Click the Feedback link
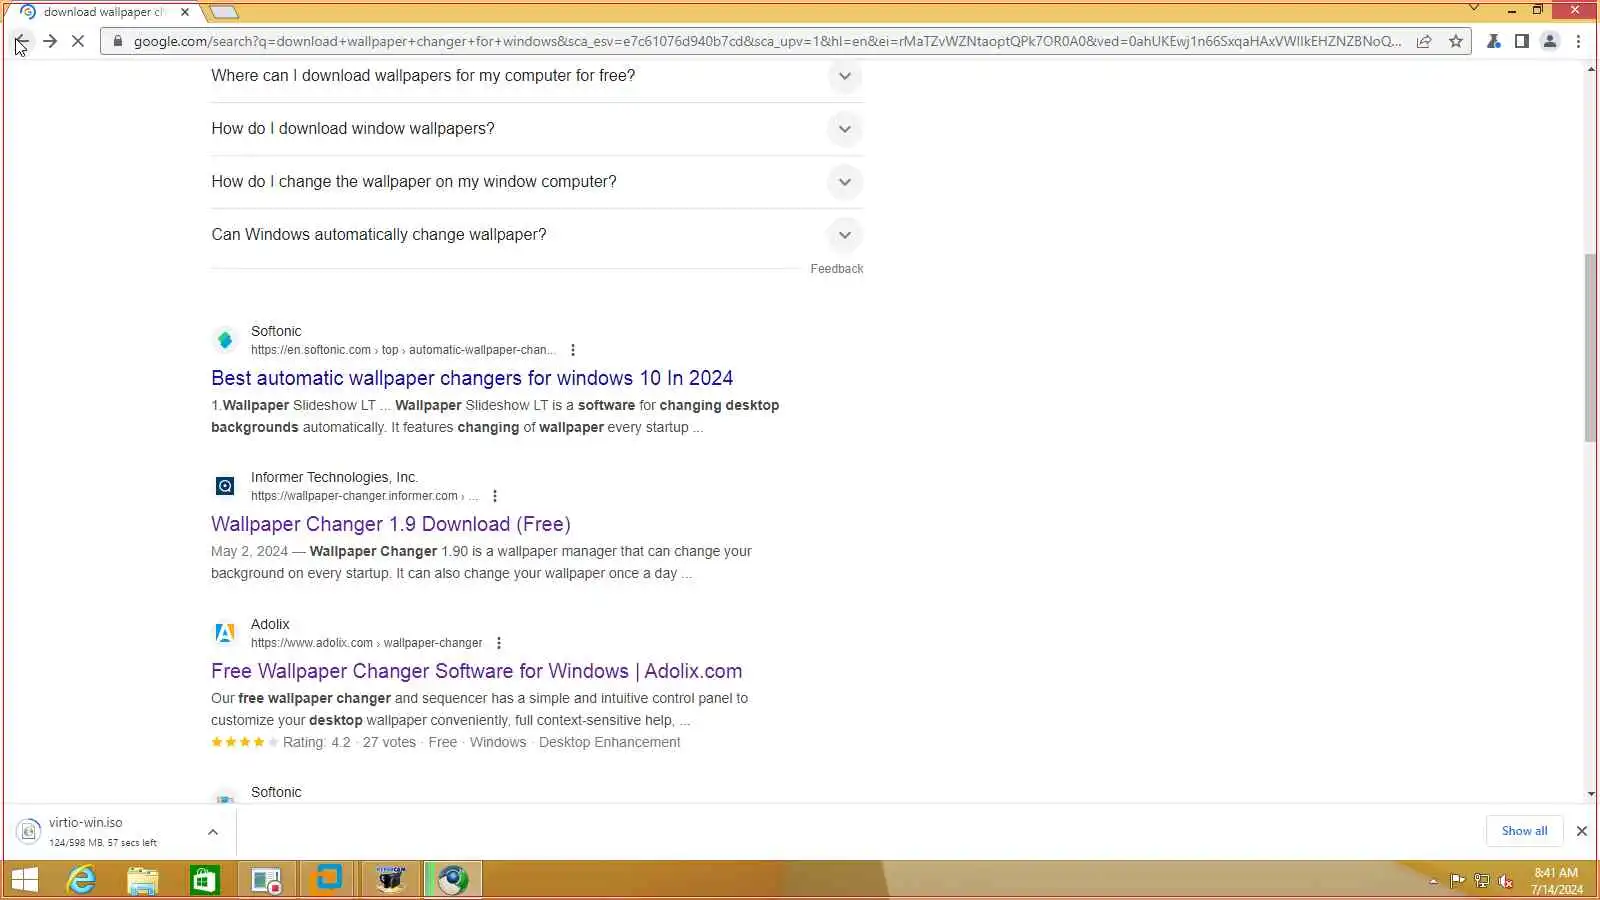Image resolution: width=1600 pixels, height=900 pixels. pos(836,269)
